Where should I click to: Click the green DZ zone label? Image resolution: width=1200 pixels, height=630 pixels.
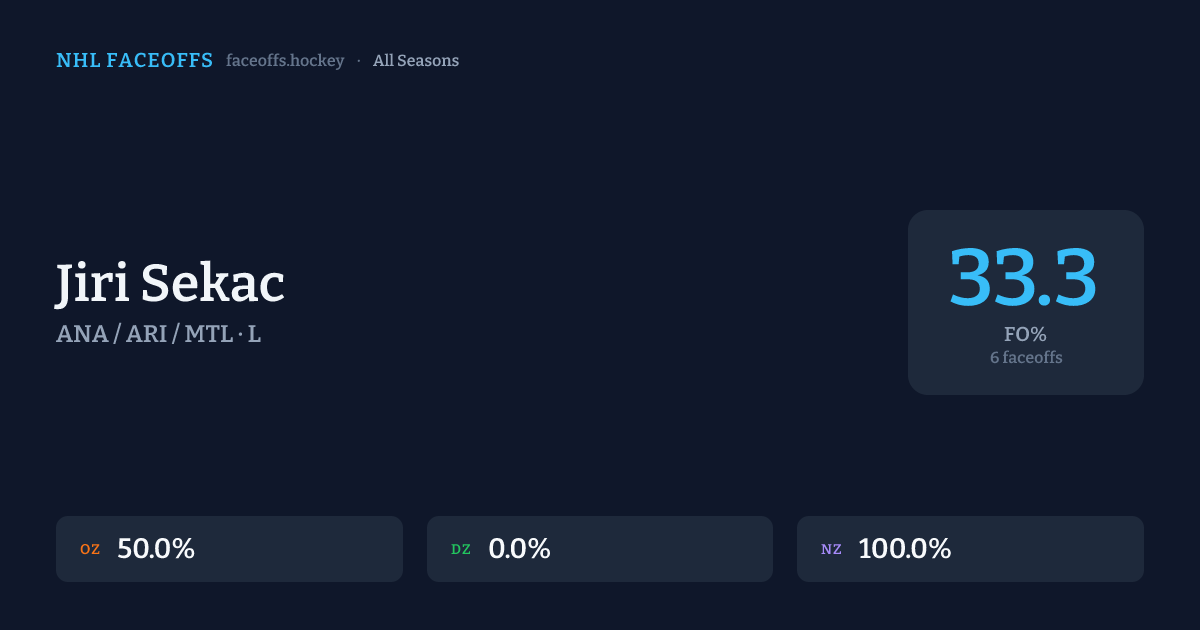[x=461, y=549]
